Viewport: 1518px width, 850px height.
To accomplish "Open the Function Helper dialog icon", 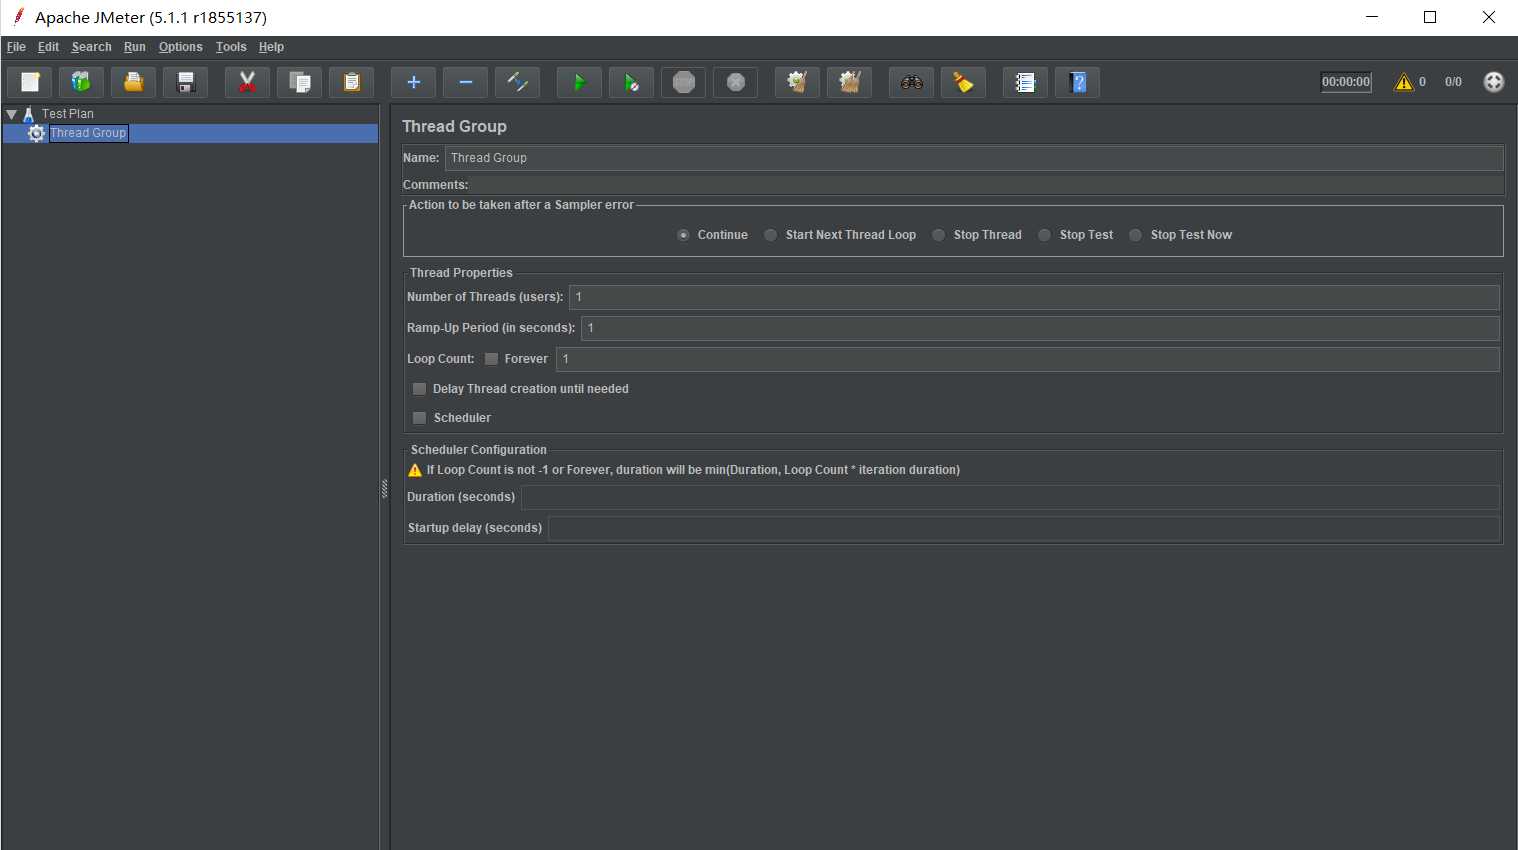I will tap(1026, 82).
